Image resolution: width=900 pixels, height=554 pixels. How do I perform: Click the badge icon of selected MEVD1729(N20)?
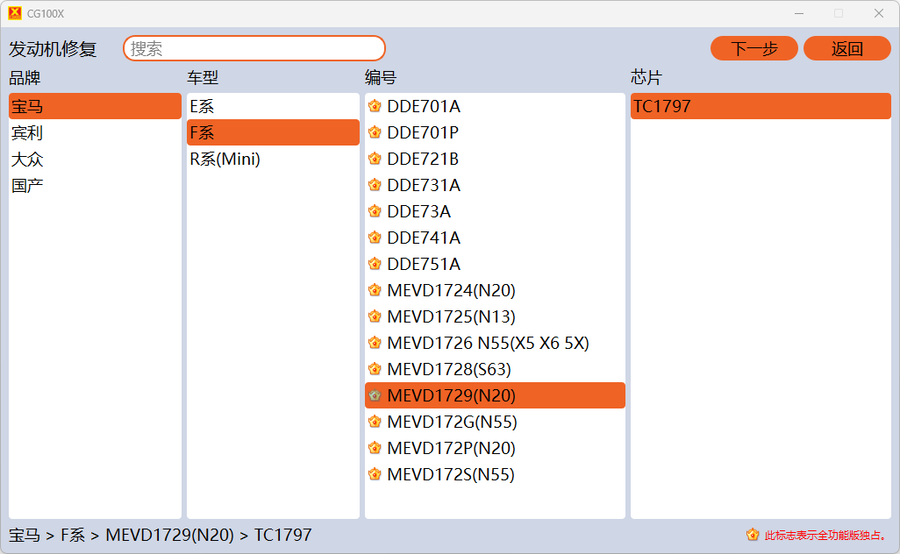[x=375, y=396]
